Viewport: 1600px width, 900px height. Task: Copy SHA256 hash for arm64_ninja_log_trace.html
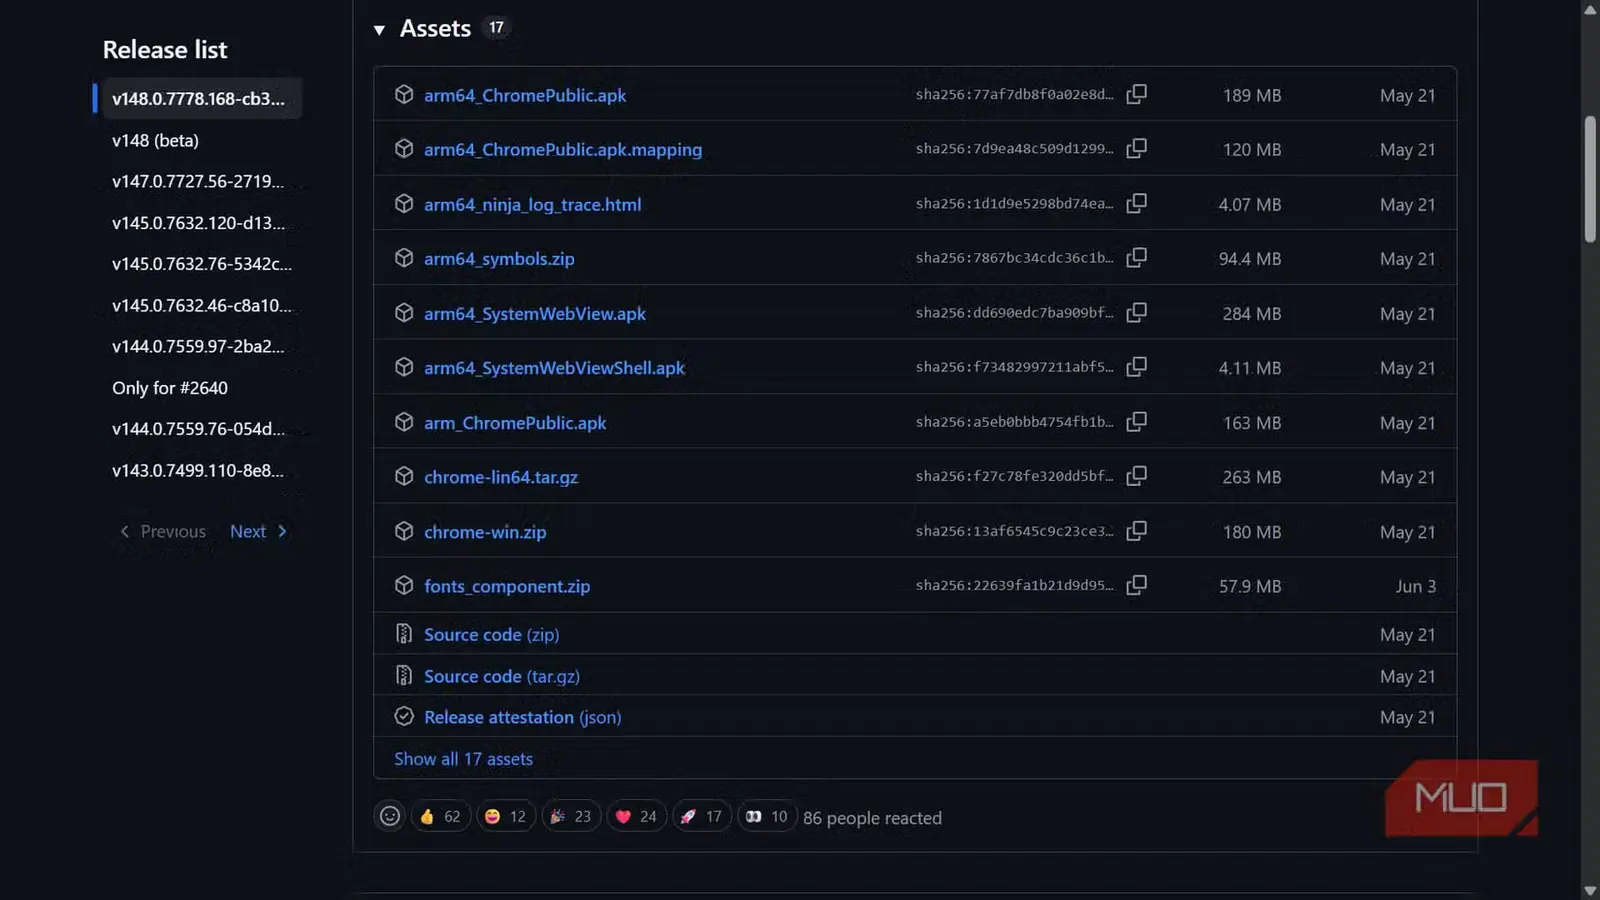pyautogui.click(x=1136, y=203)
